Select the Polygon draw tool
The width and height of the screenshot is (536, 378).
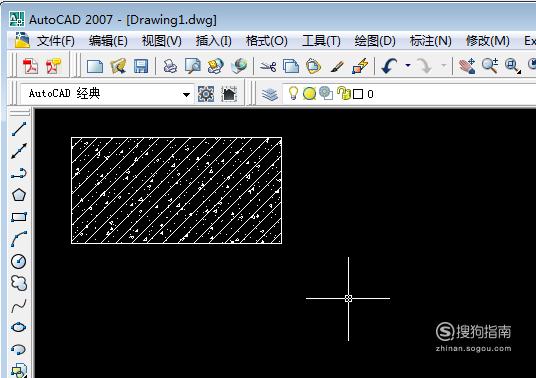[x=19, y=195]
